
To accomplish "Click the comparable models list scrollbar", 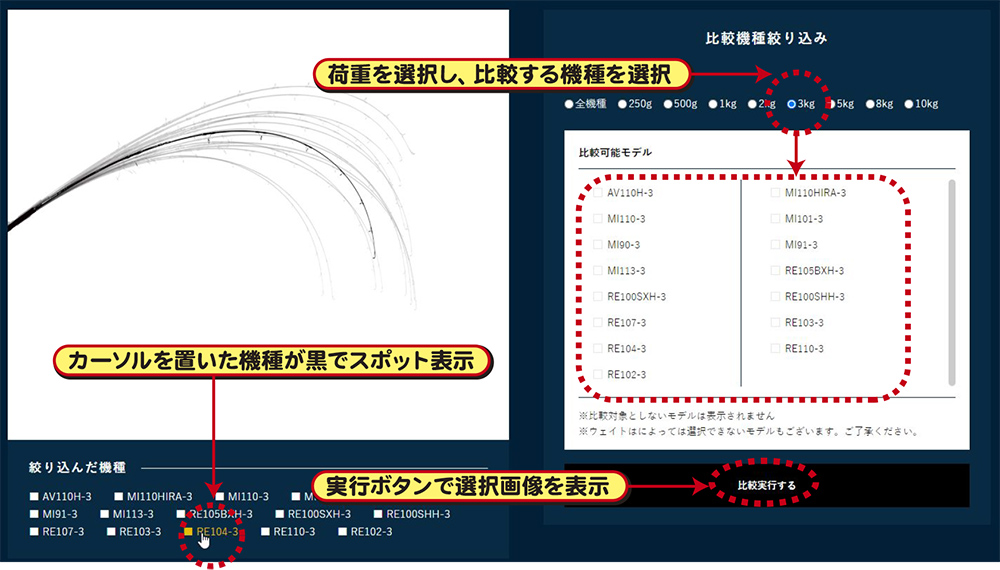I will (951, 280).
